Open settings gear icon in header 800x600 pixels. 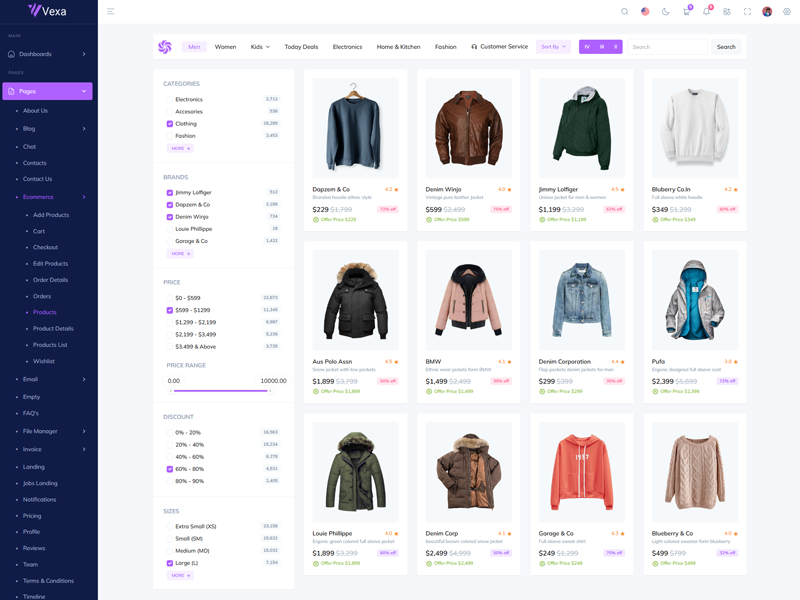point(787,12)
